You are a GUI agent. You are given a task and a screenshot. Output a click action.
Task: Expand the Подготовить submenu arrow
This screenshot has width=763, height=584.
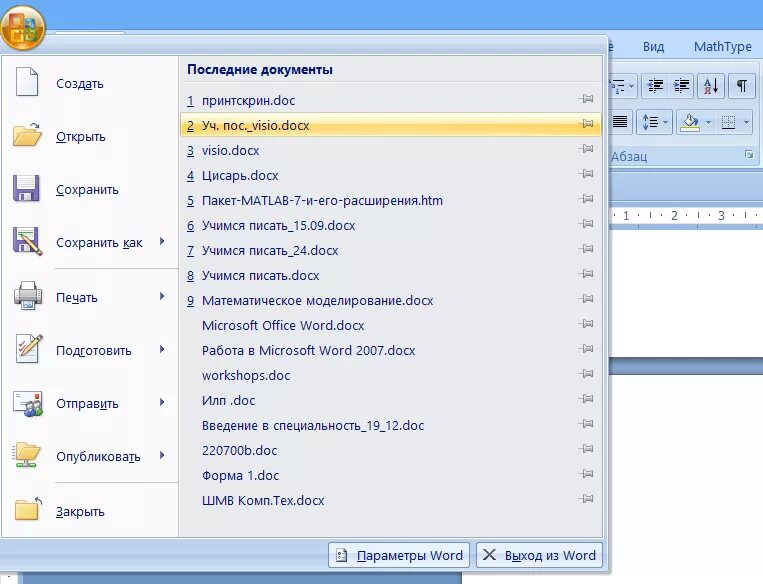[x=162, y=349]
